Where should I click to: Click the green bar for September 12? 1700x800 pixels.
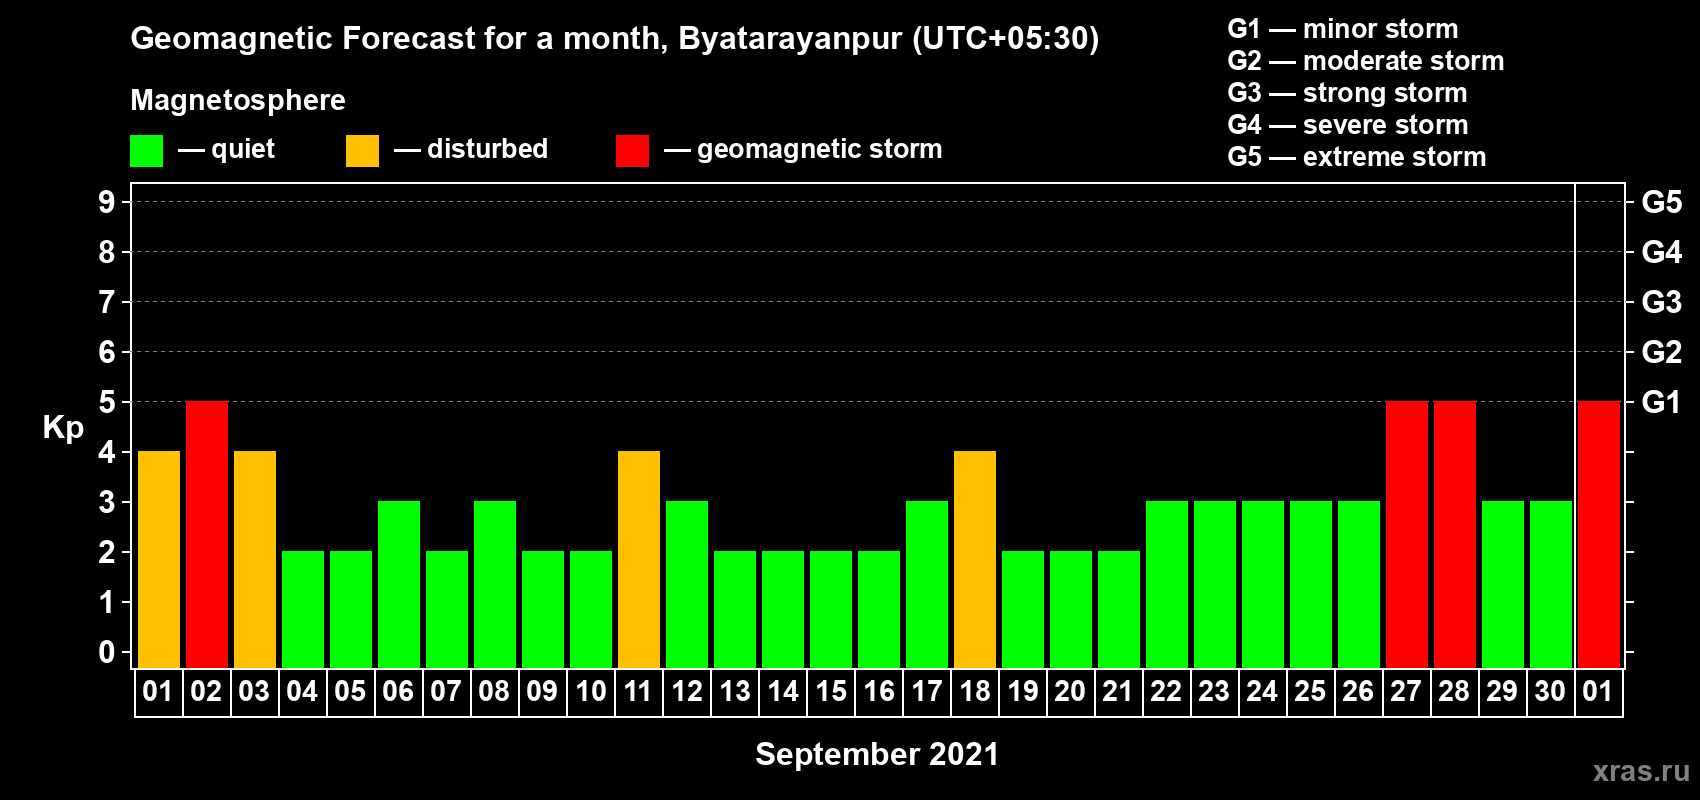[x=687, y=585]
